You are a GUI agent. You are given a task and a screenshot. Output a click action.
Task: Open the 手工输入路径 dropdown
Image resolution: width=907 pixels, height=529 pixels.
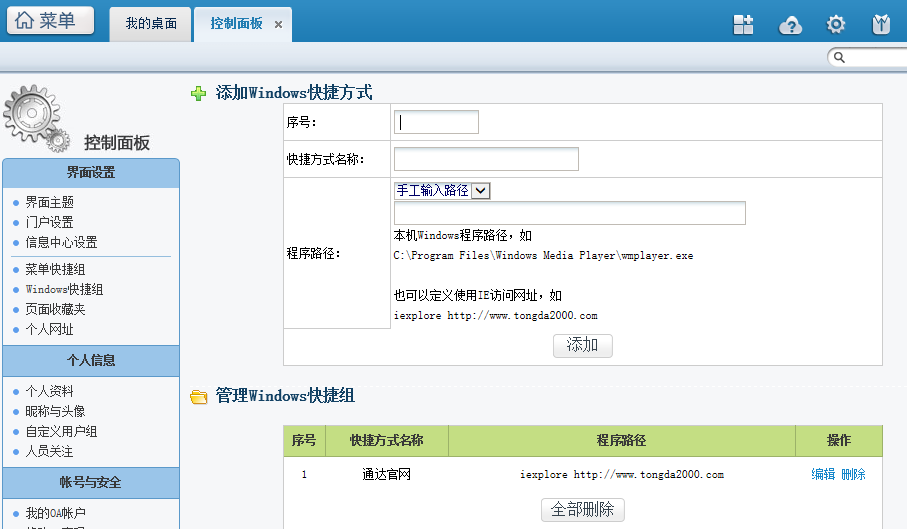(x=441, y=190)
